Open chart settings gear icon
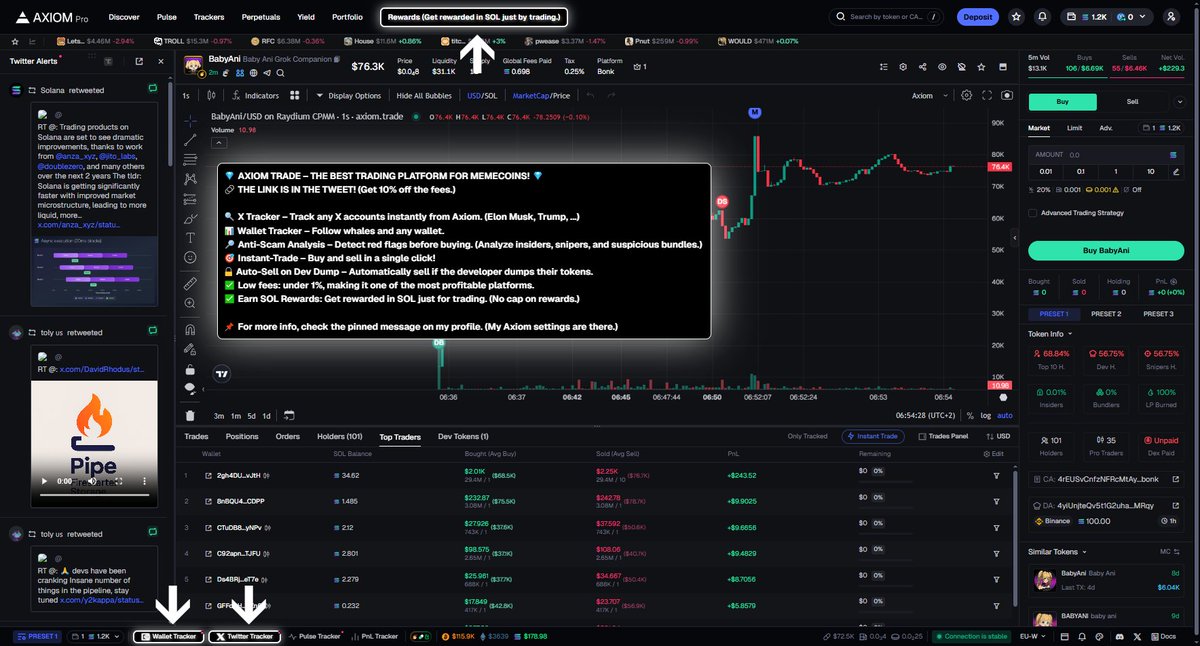The width and height of the screenshot is (1200, 646). pyautogui.click(x=966, y=95)
